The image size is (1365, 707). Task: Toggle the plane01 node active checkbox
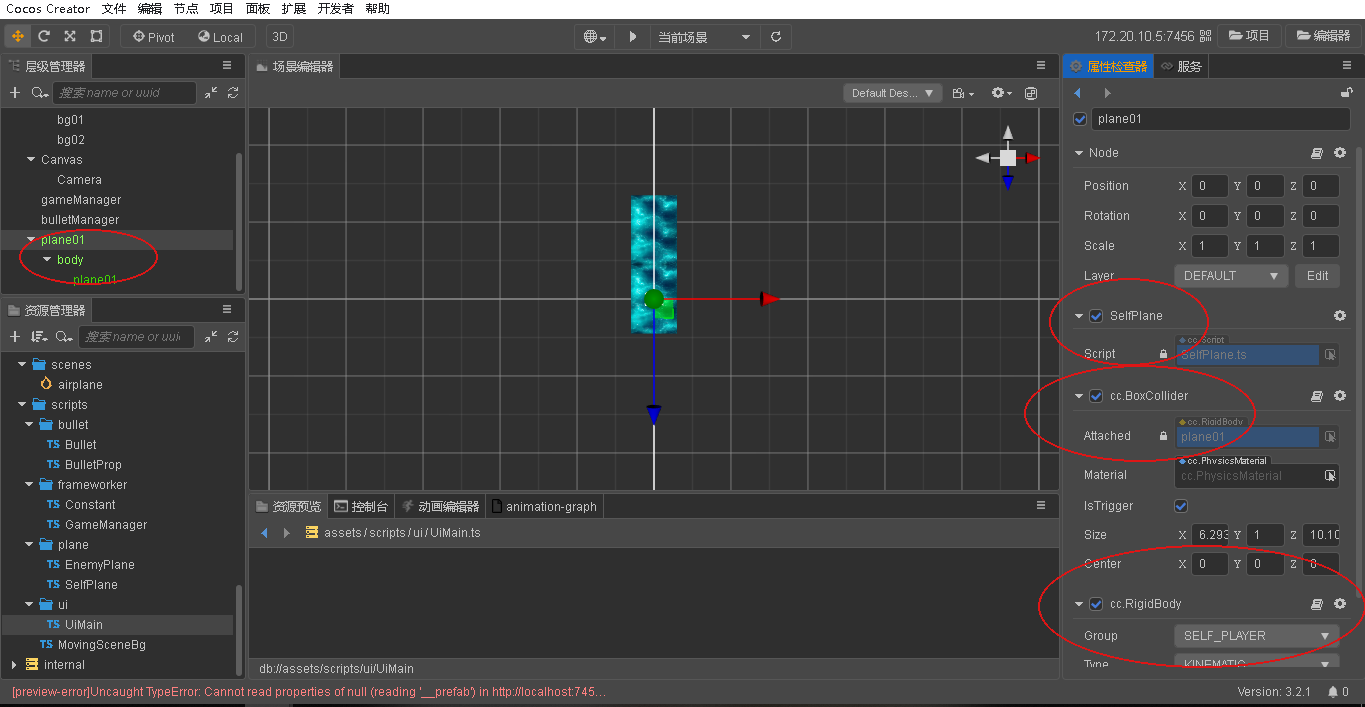tap(1080, 119)
